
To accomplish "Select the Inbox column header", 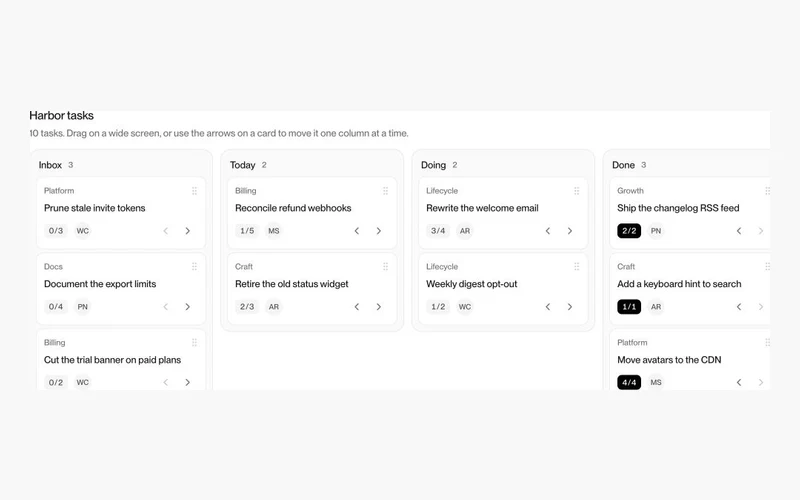I will click(x=50, y=165).
